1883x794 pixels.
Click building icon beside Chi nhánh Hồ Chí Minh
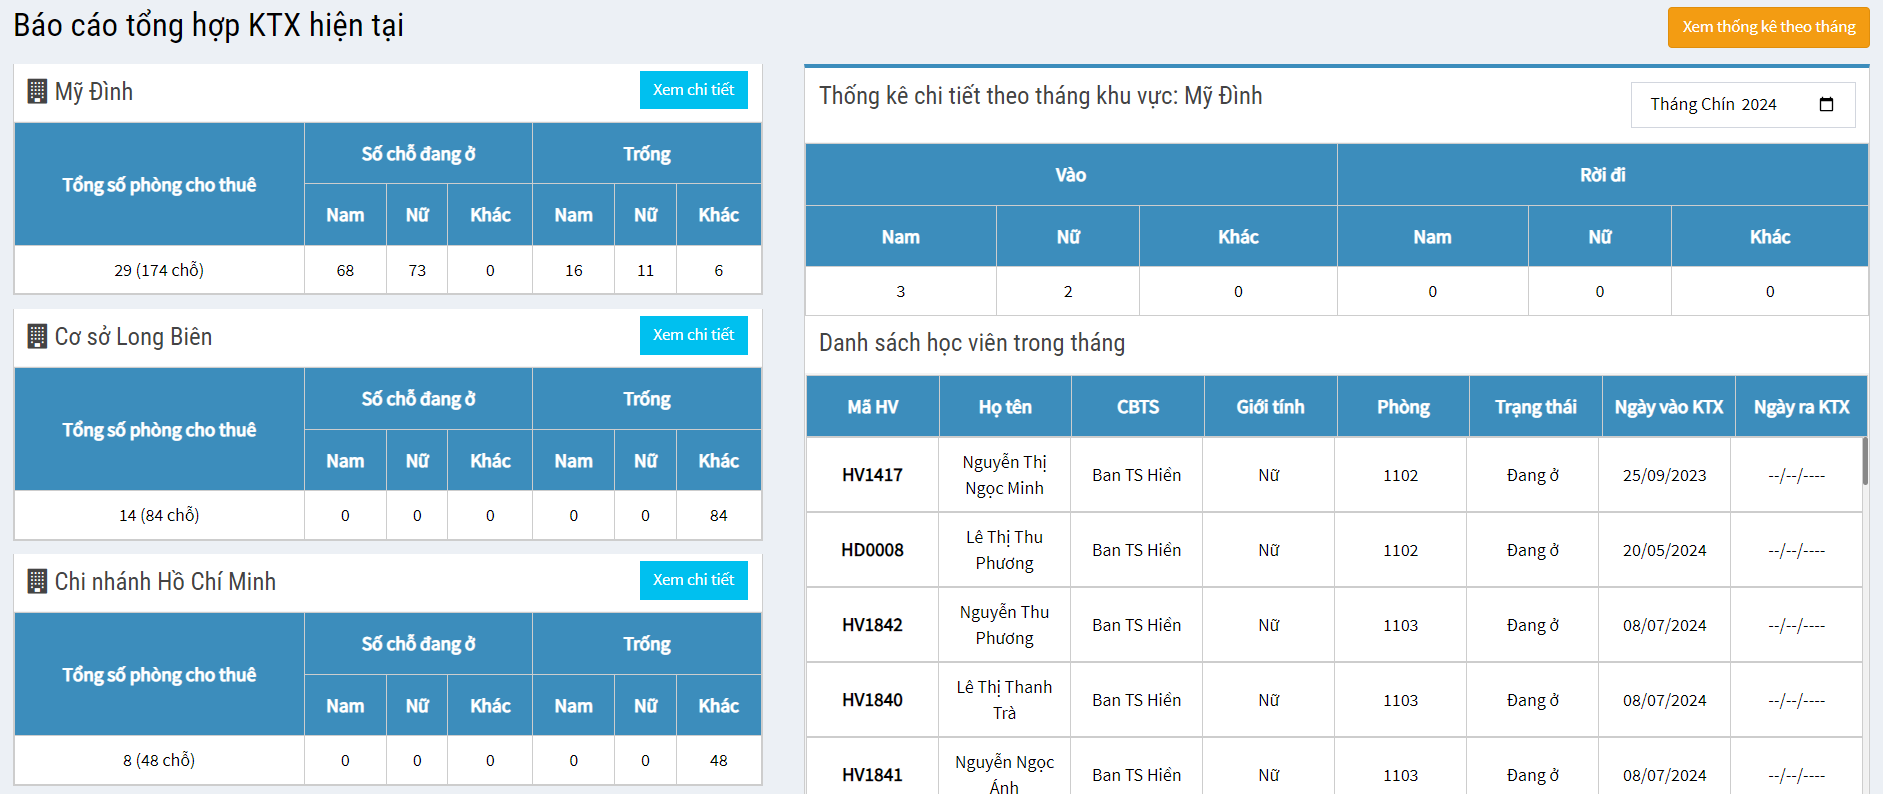(x=37, y=582)
